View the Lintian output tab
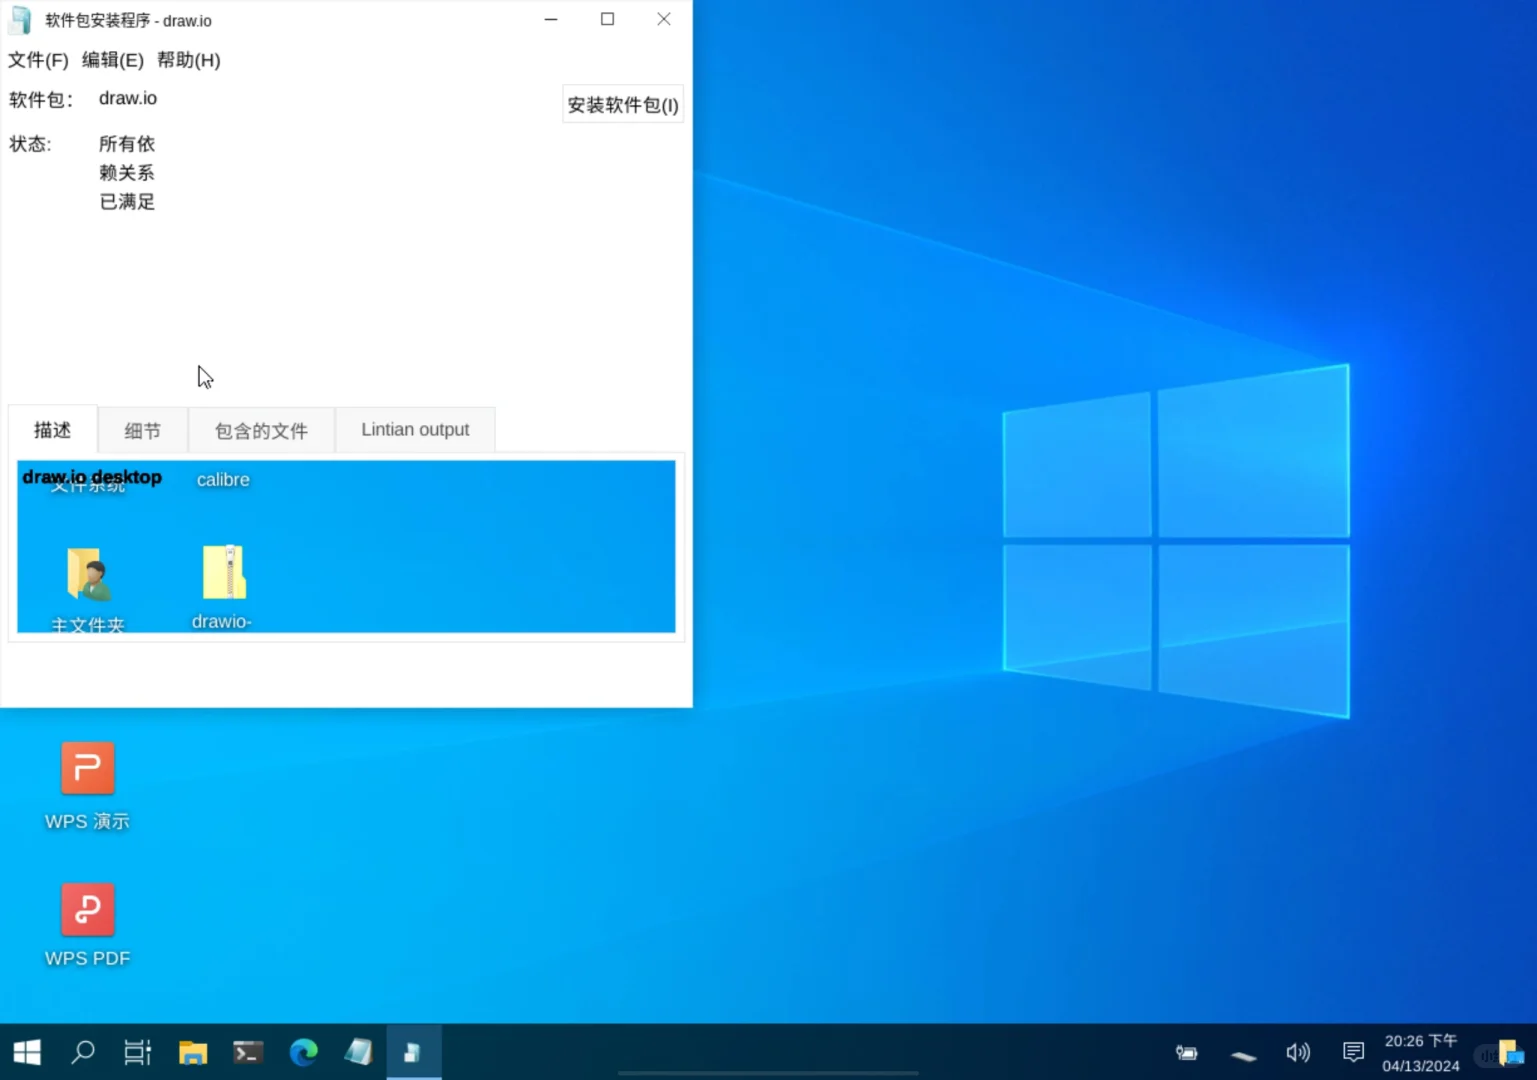 (415, 429)
